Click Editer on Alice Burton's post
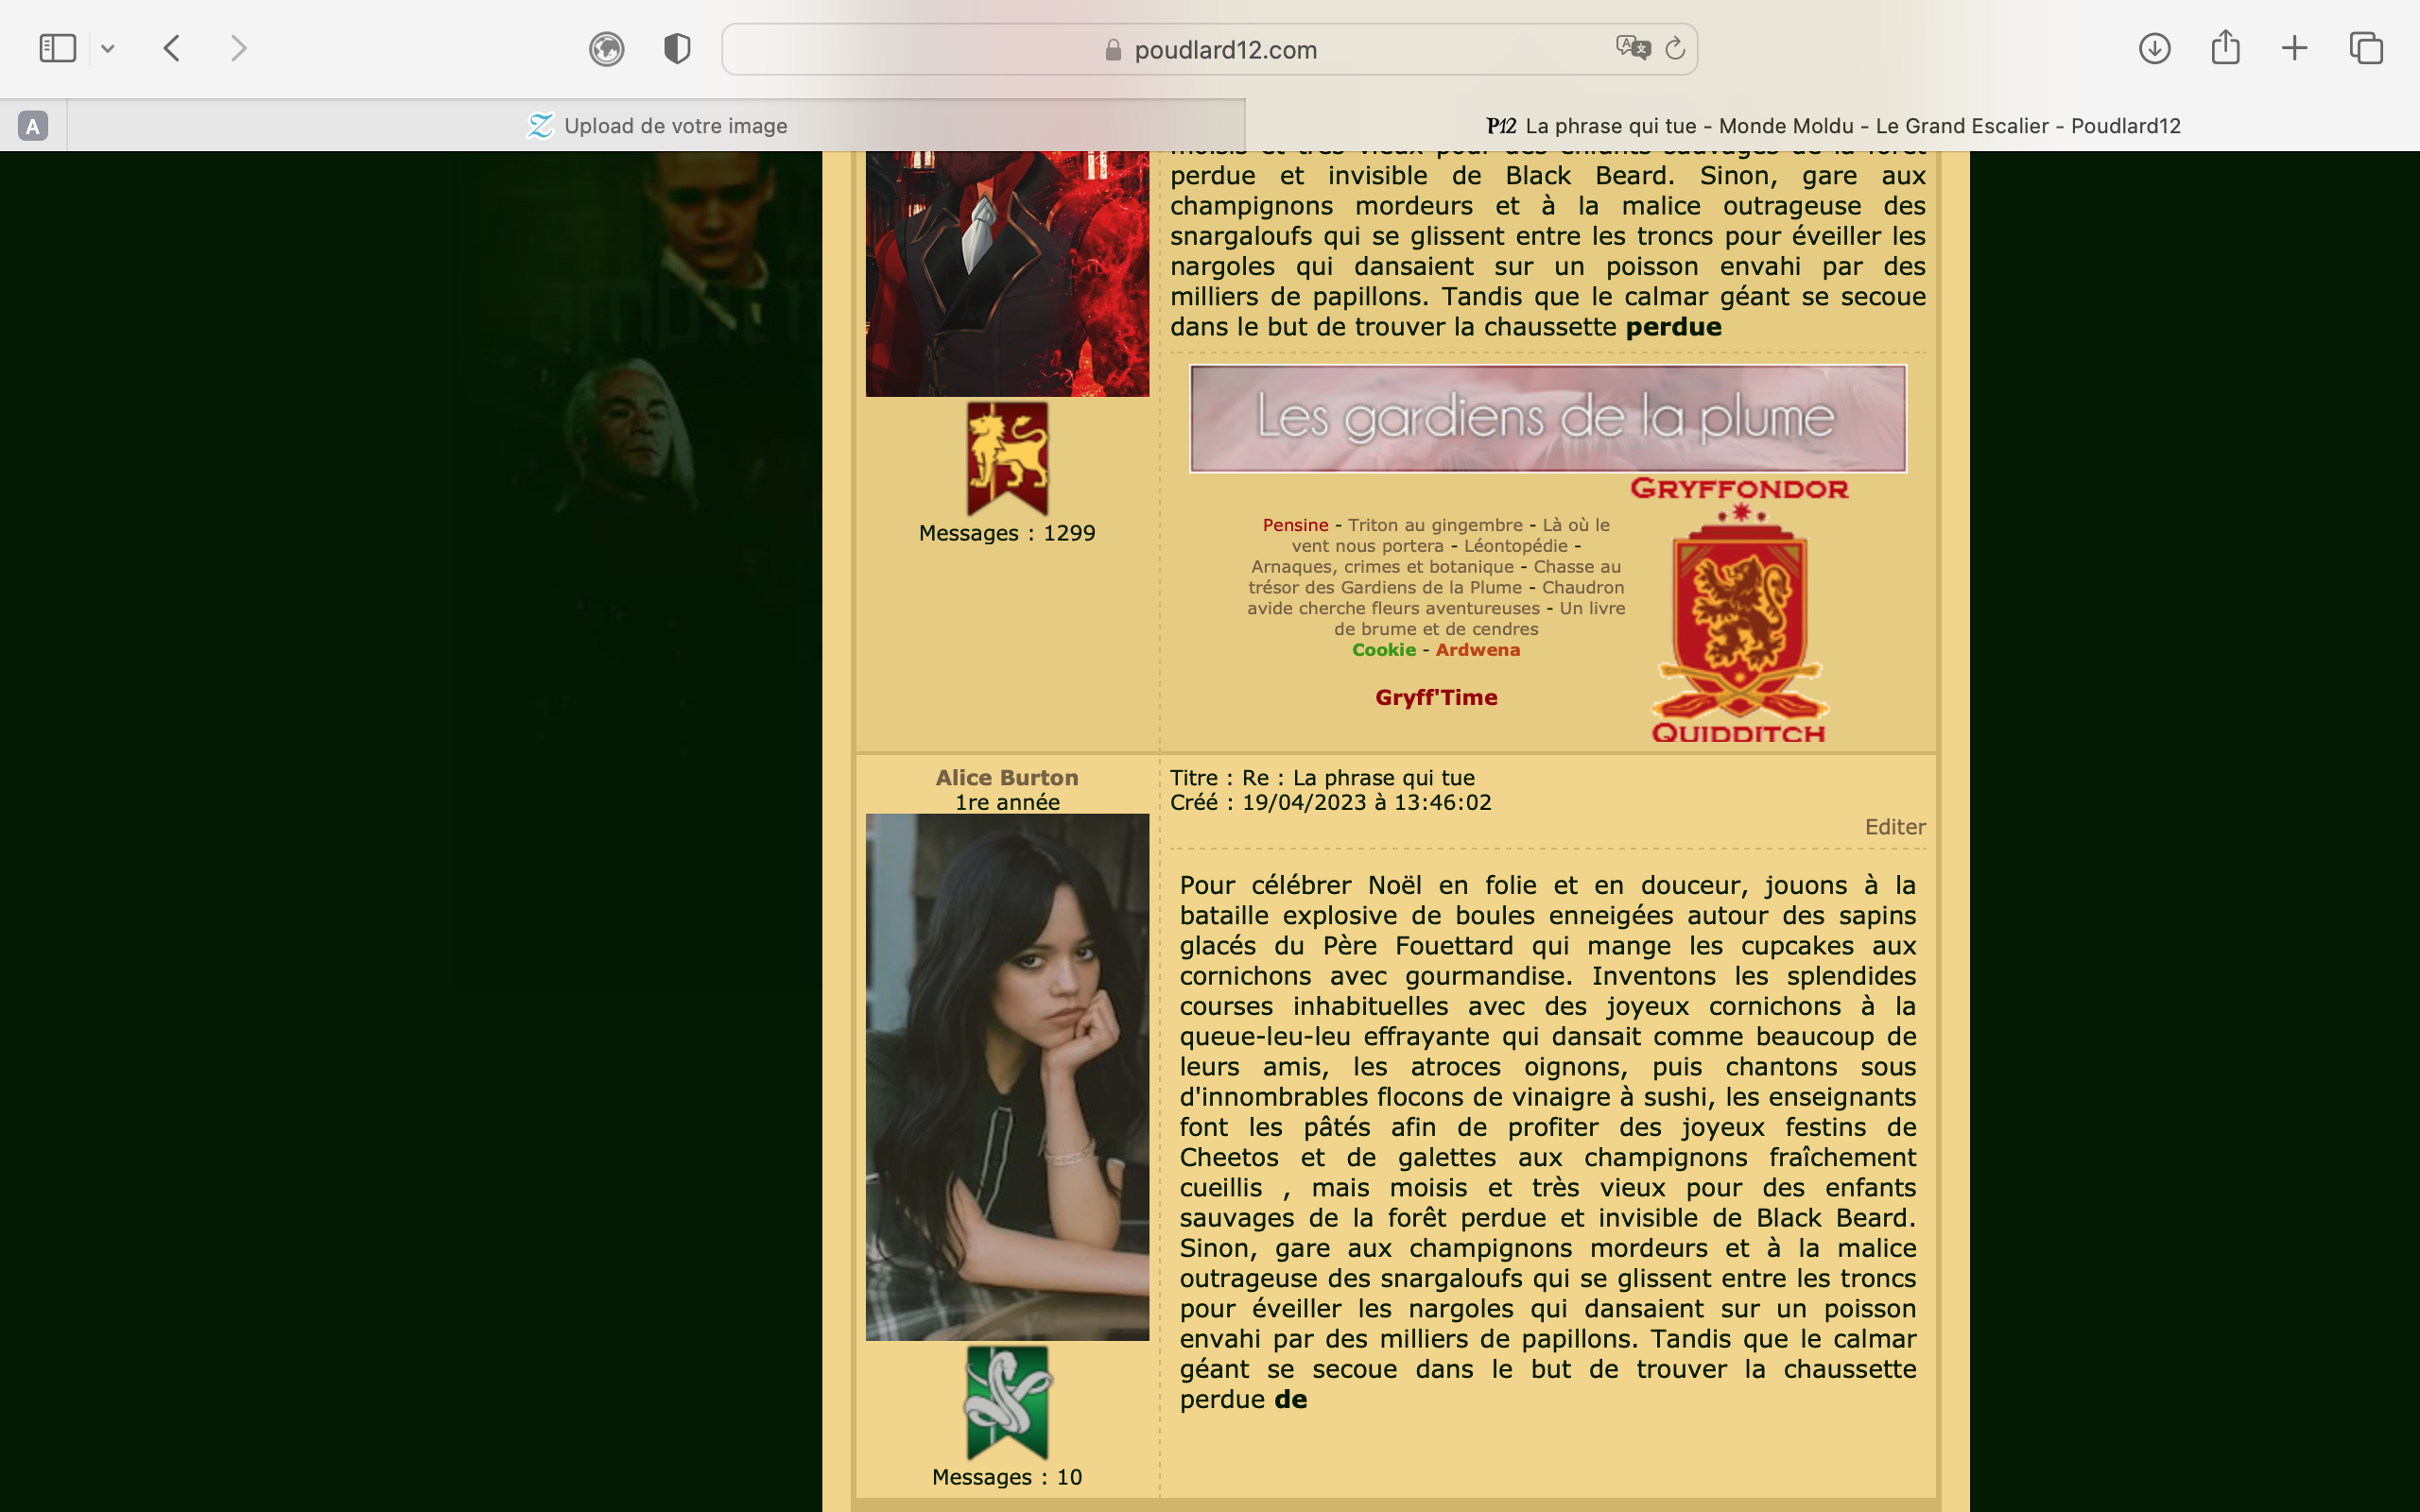 [x=1894, y=827]
